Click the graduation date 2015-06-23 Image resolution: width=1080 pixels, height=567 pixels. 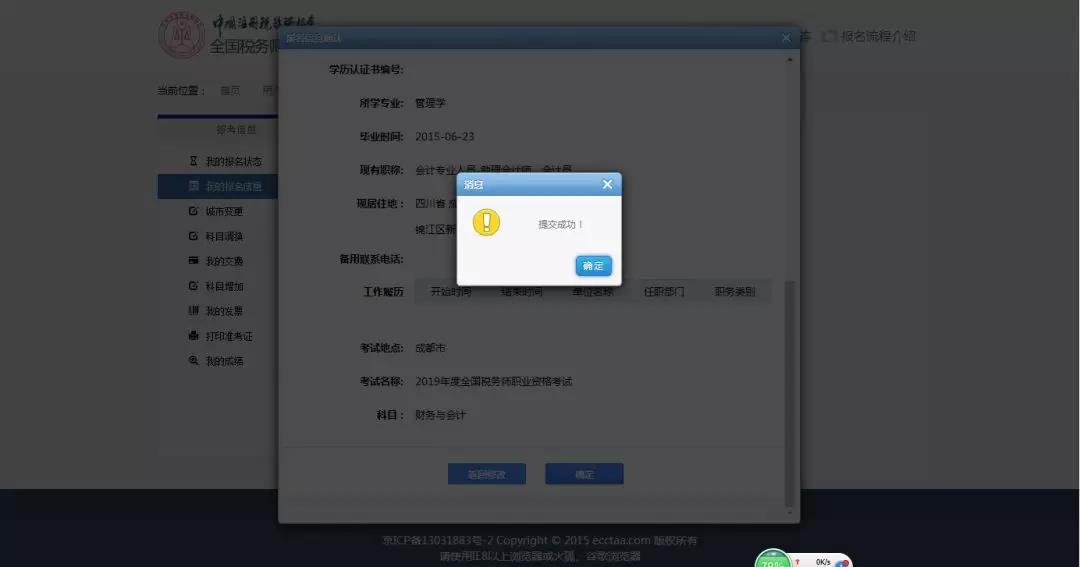445,136
